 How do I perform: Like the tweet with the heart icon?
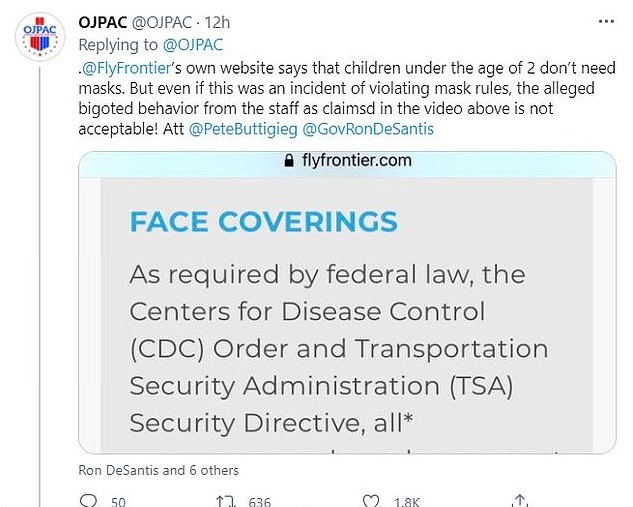coord(372,501)
